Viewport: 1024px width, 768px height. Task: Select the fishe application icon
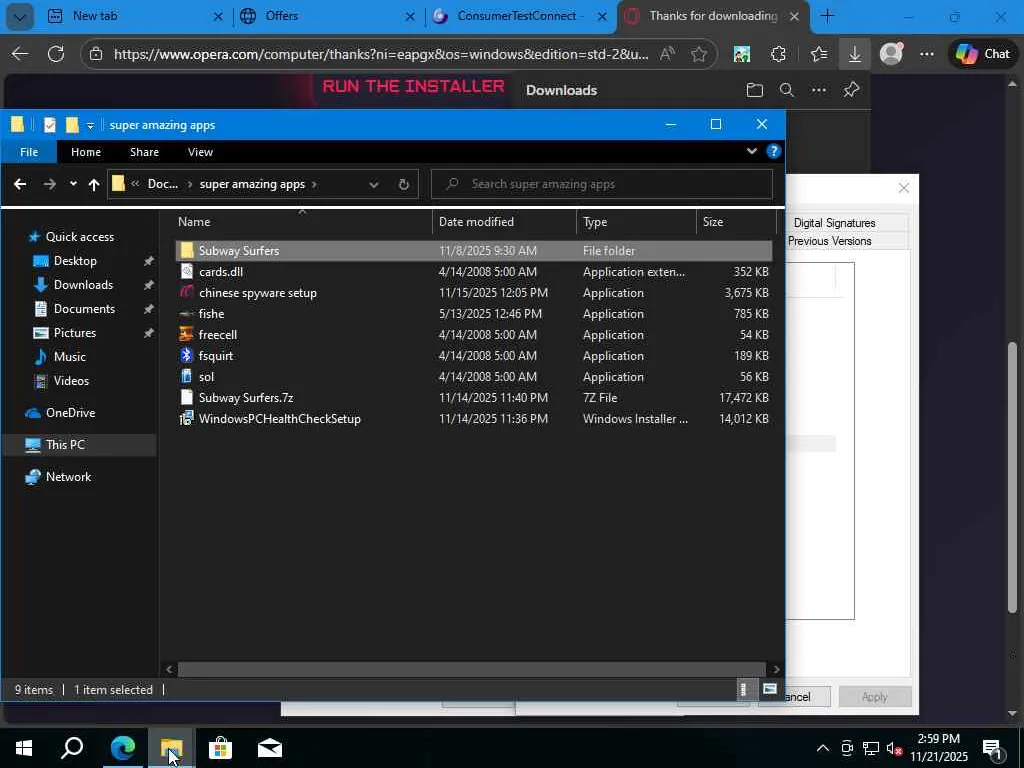(x=187, y=313)
